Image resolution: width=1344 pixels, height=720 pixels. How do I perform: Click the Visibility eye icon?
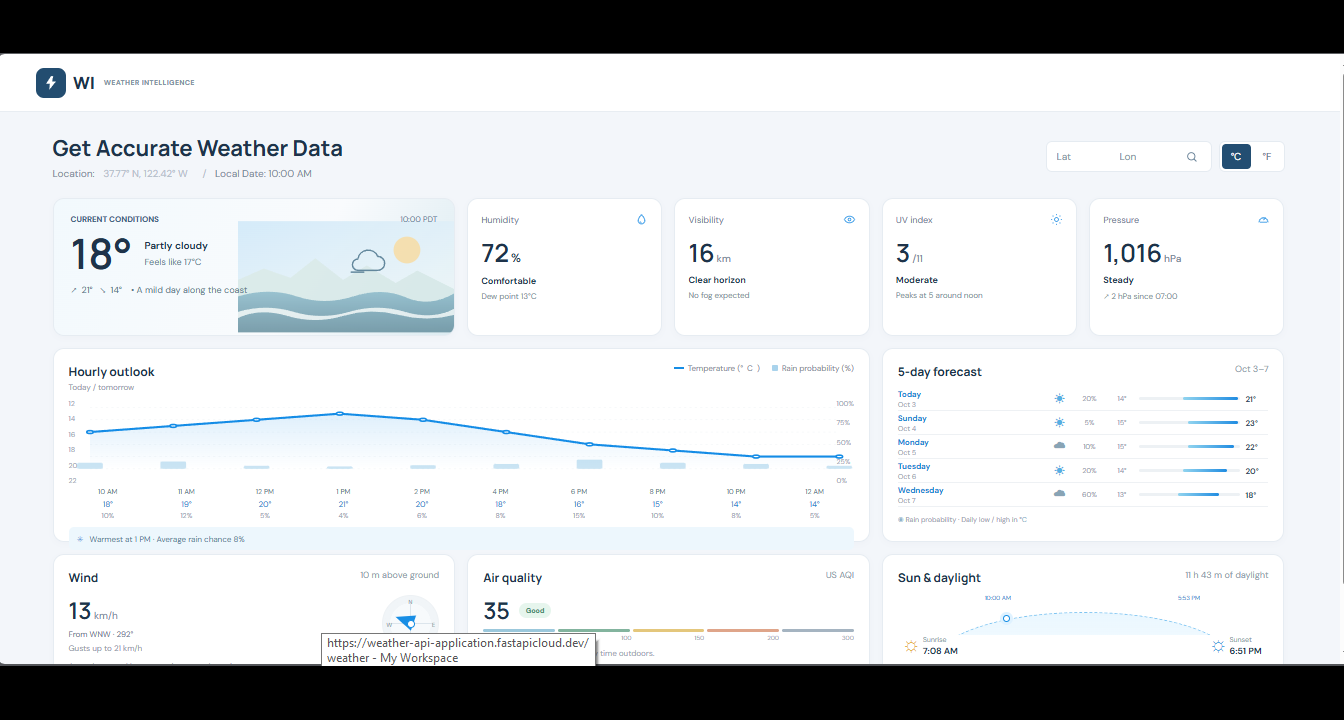click(849, 220)
